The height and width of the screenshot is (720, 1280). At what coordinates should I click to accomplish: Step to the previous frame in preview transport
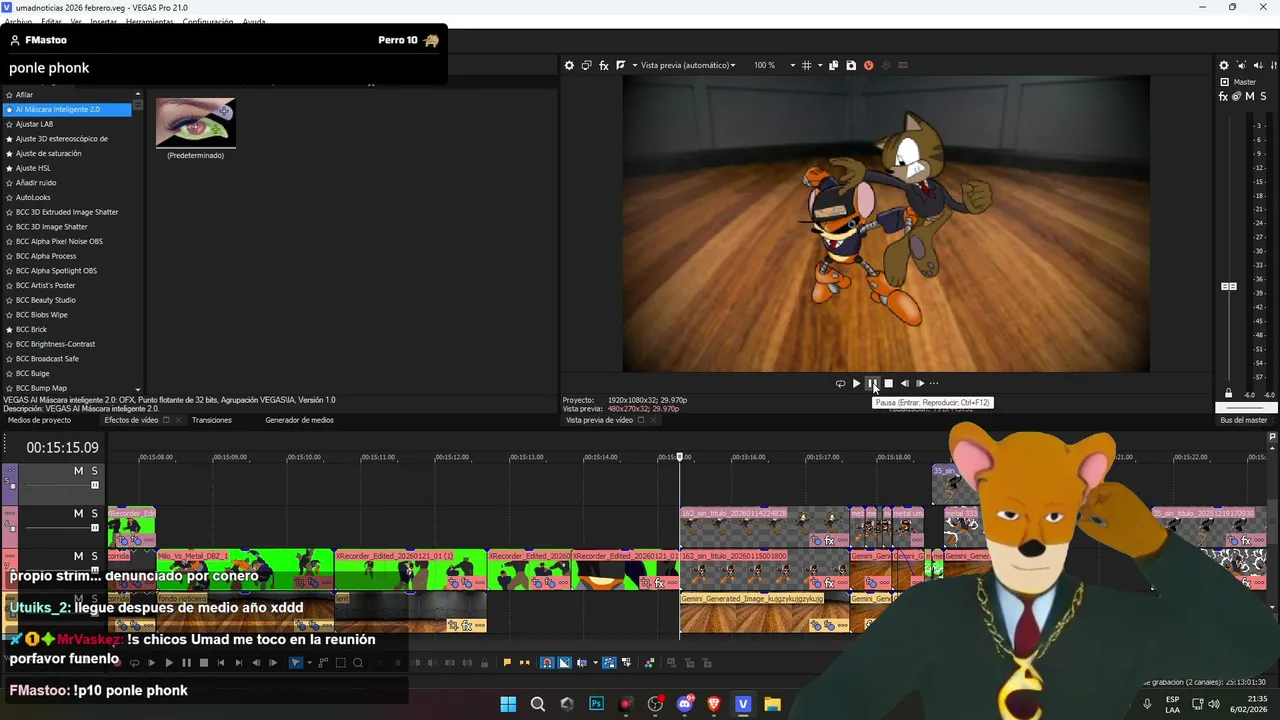point(904,384)
